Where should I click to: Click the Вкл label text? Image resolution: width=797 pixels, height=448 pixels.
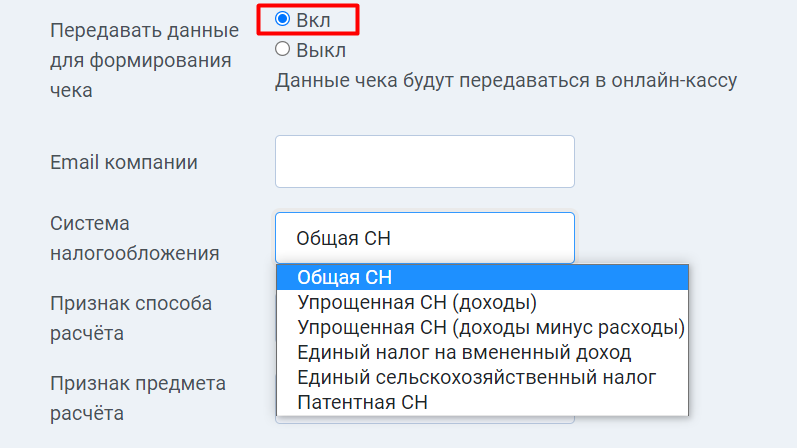click(313, 20)
